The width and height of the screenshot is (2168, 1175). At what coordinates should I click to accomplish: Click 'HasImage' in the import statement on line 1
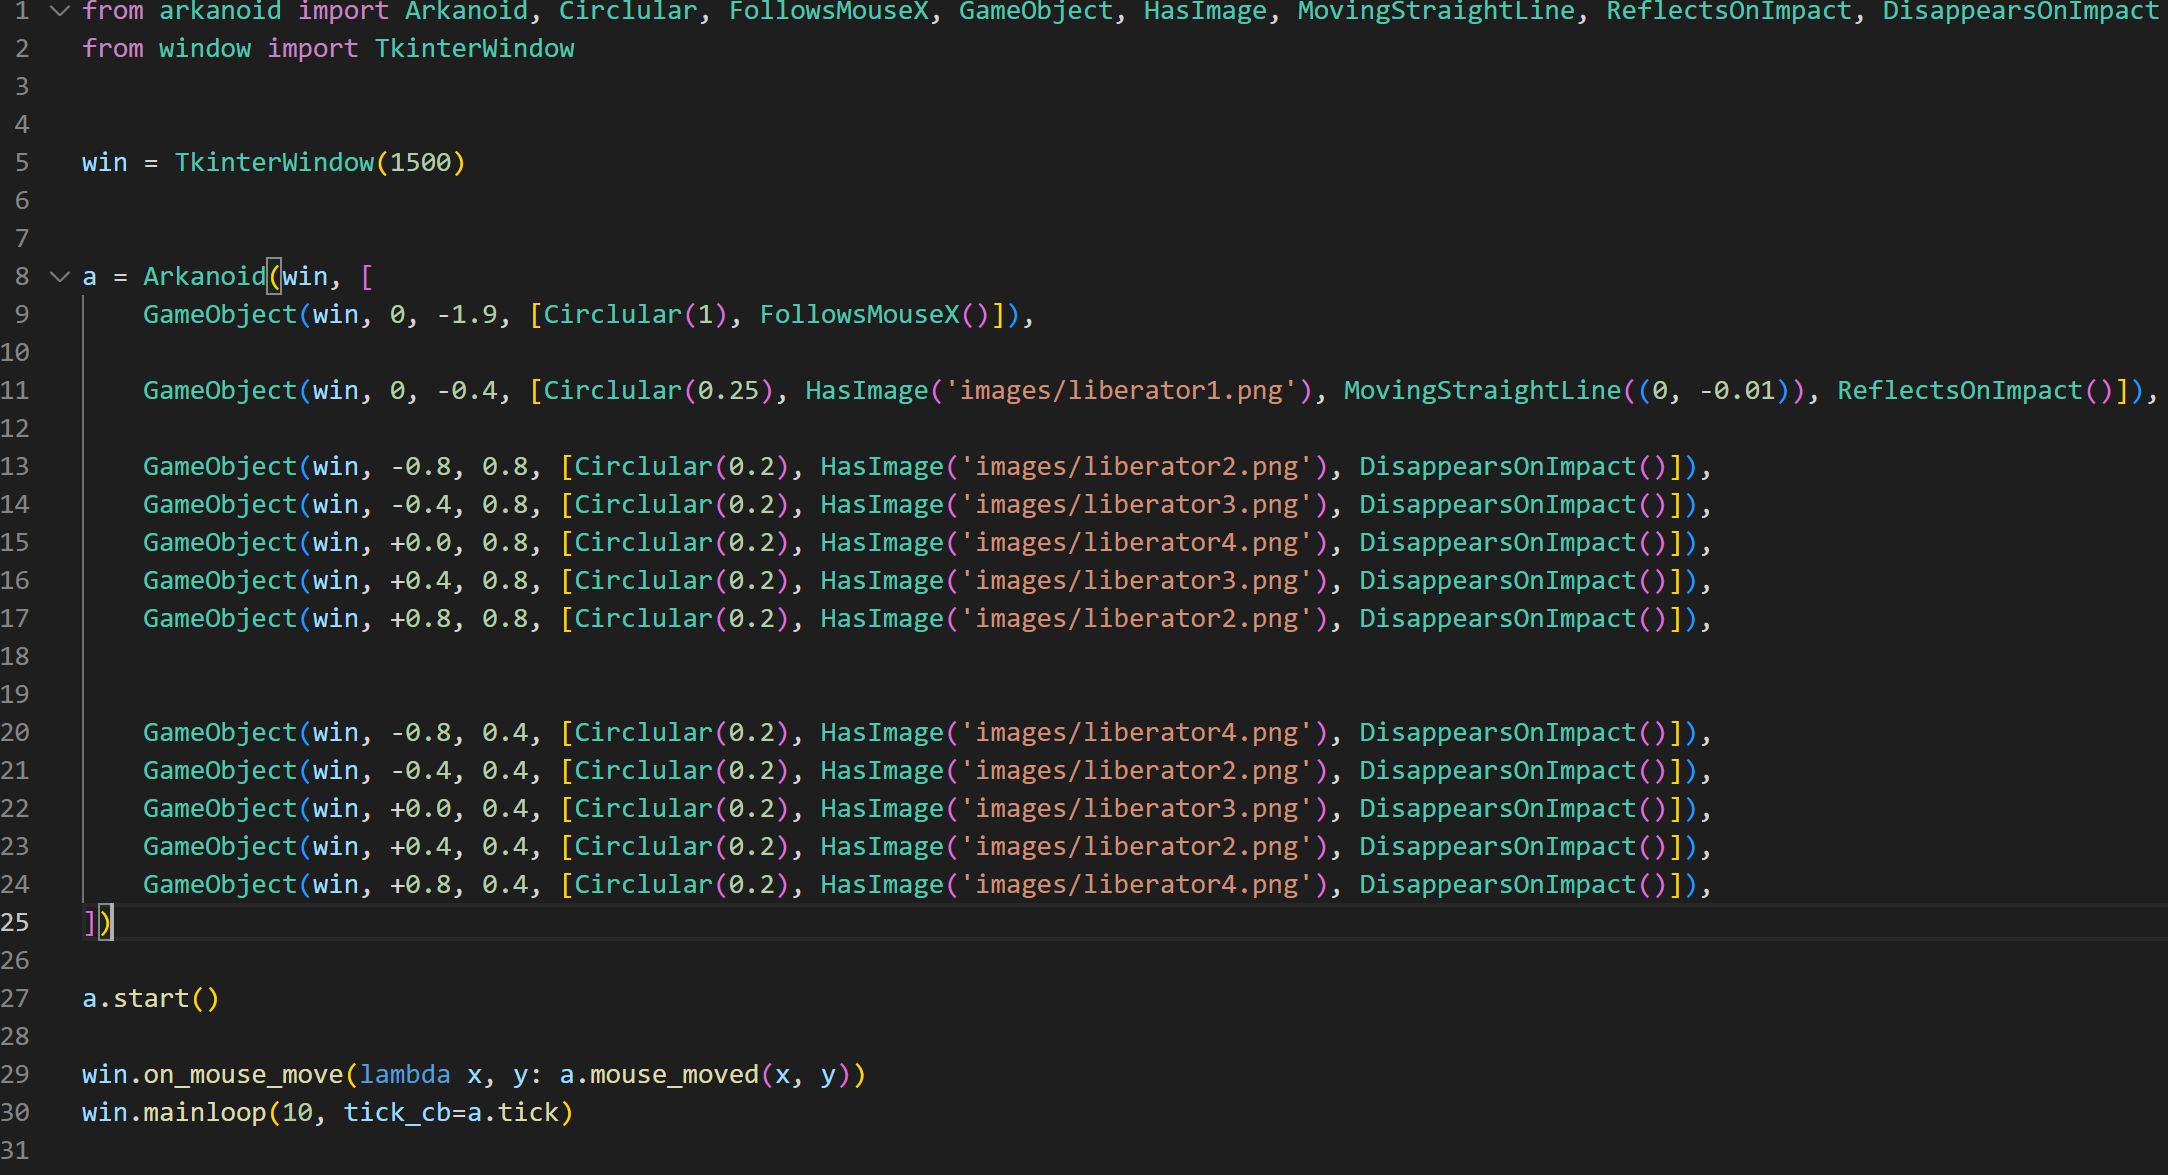tap(1205, 11)
